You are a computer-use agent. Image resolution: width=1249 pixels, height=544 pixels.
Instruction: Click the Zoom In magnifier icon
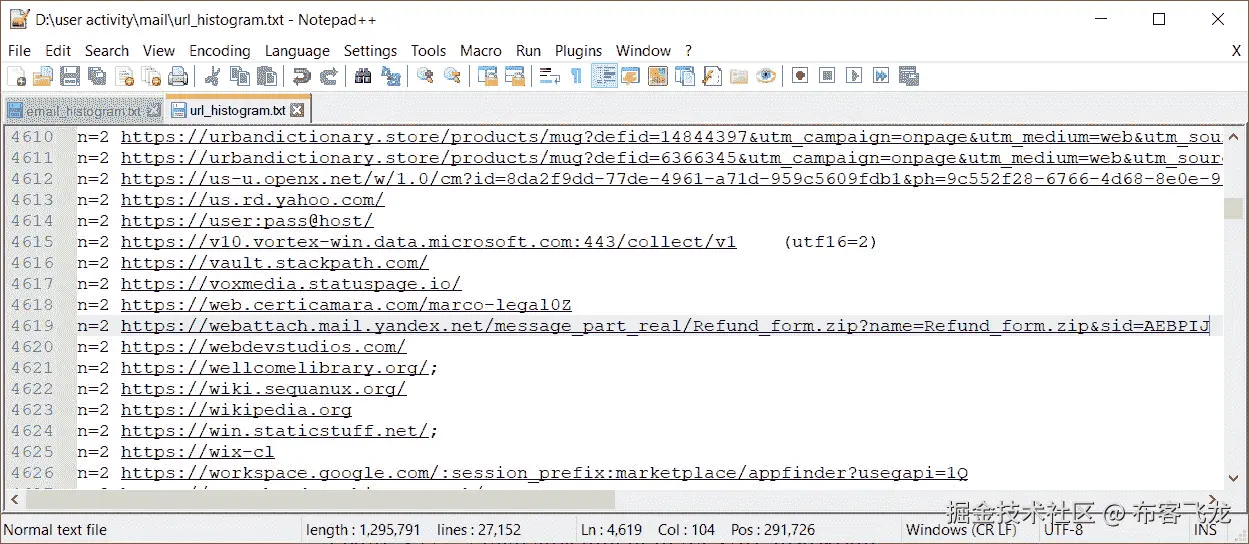point(425,76)
